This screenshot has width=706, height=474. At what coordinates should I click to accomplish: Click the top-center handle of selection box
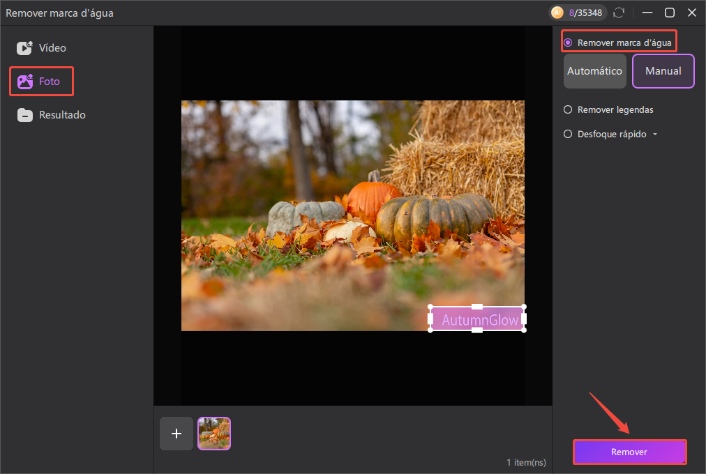click(477, 307)
